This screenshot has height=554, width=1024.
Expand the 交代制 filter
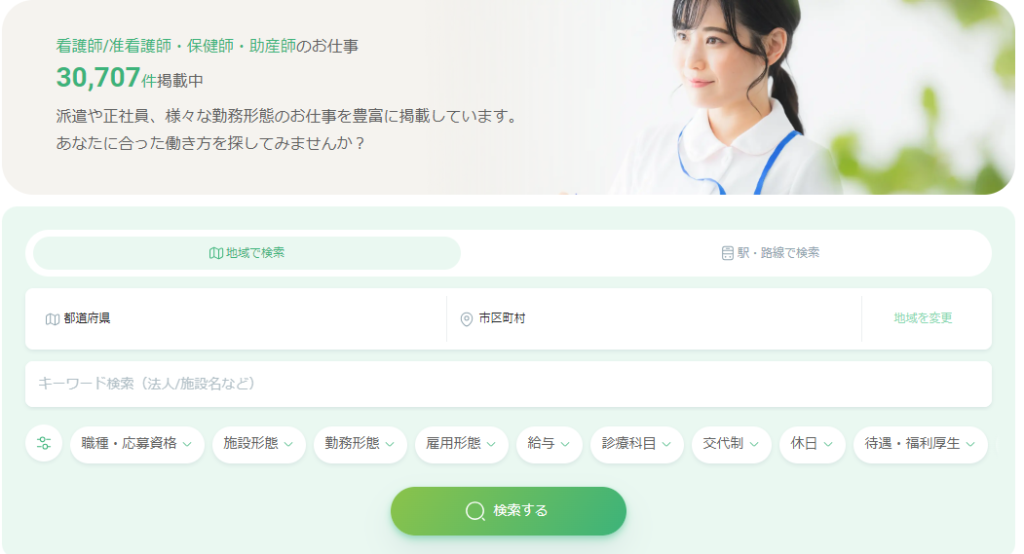pyautogui.click(x=731, y=444)
